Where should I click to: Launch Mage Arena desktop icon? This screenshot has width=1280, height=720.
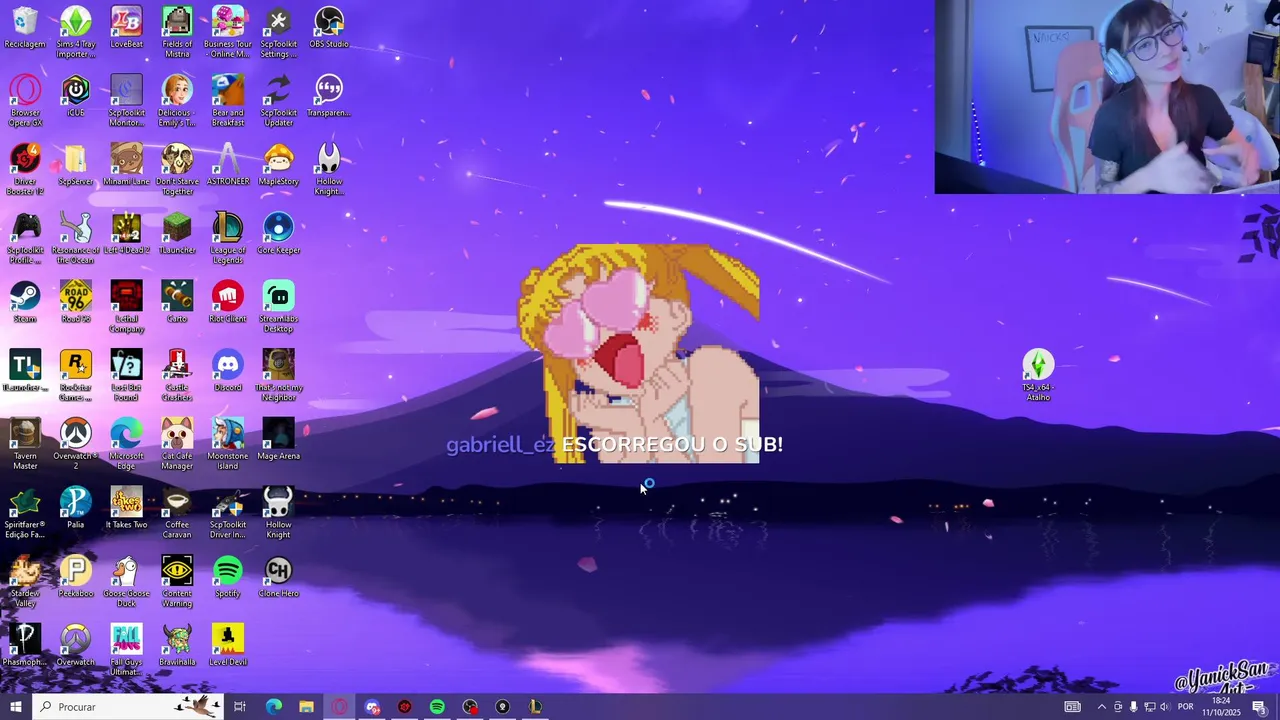pos(278,440)
